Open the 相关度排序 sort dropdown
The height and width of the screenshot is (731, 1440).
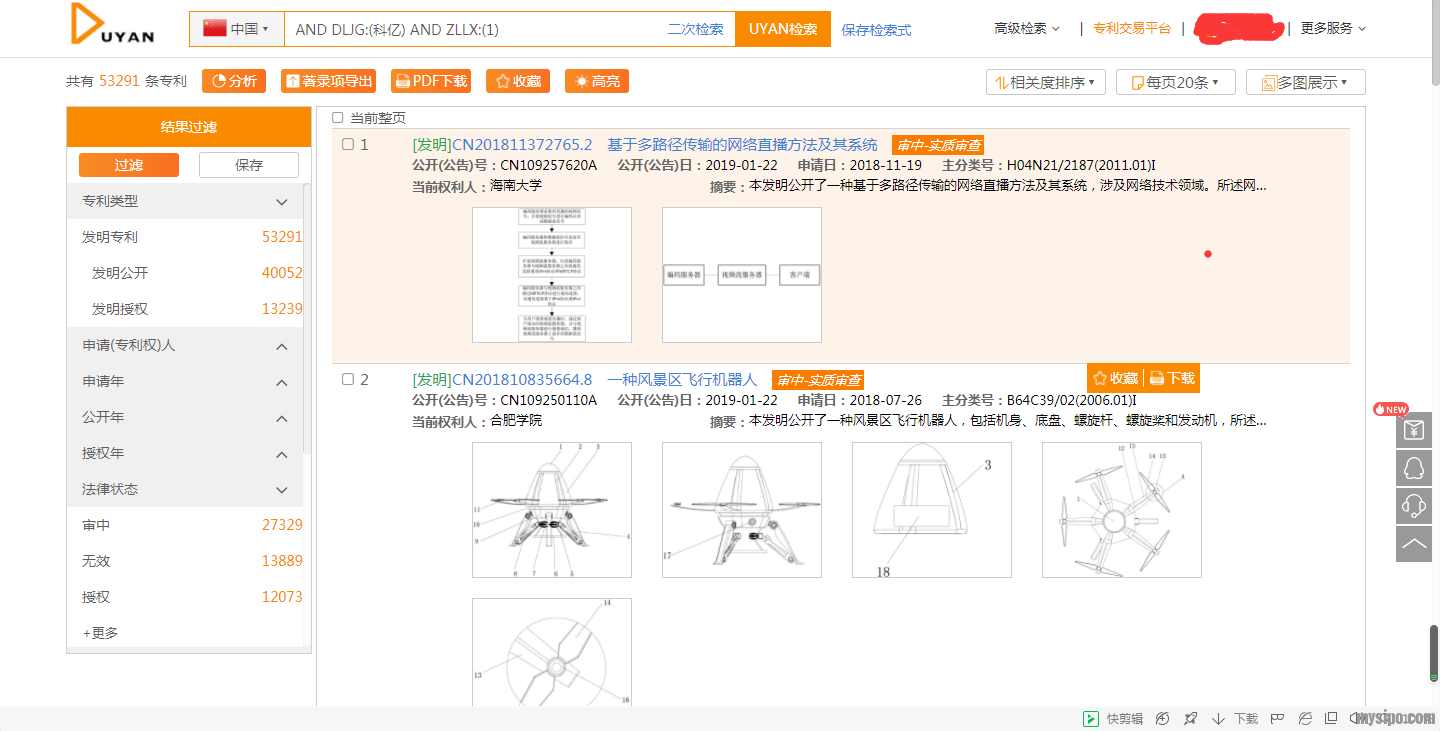click(1045, 82)
